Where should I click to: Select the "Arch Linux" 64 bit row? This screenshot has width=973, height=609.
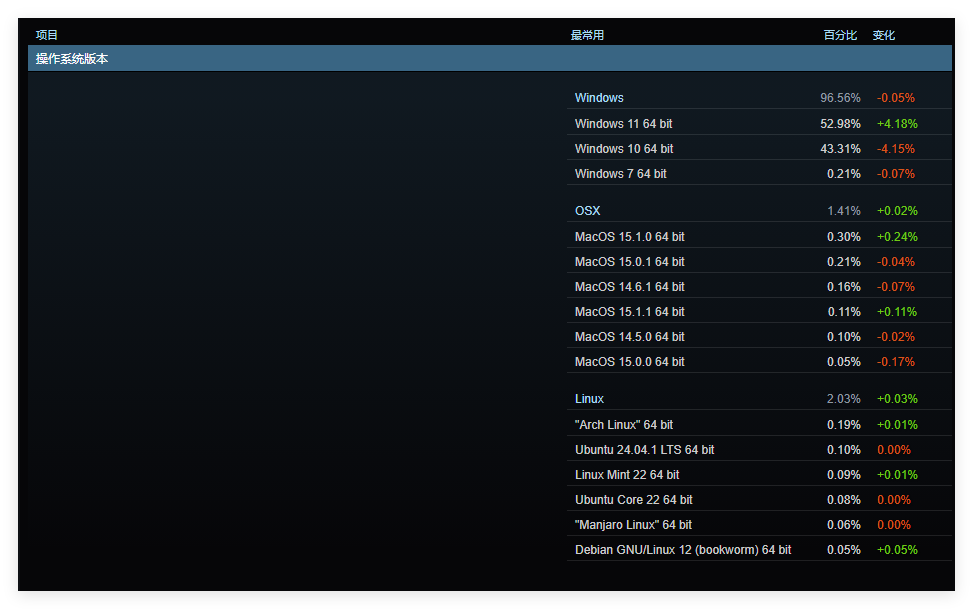pyautogui.click(x=759, y=425)
